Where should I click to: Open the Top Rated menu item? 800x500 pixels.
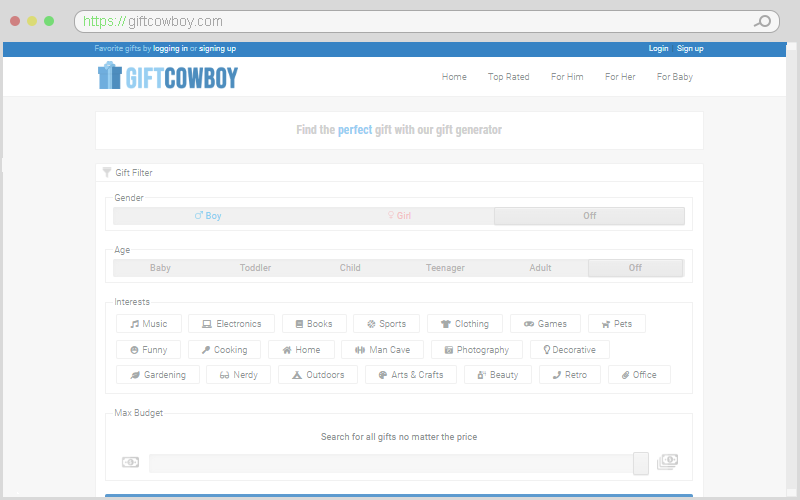pyautogui.click(x=508, y=77)
